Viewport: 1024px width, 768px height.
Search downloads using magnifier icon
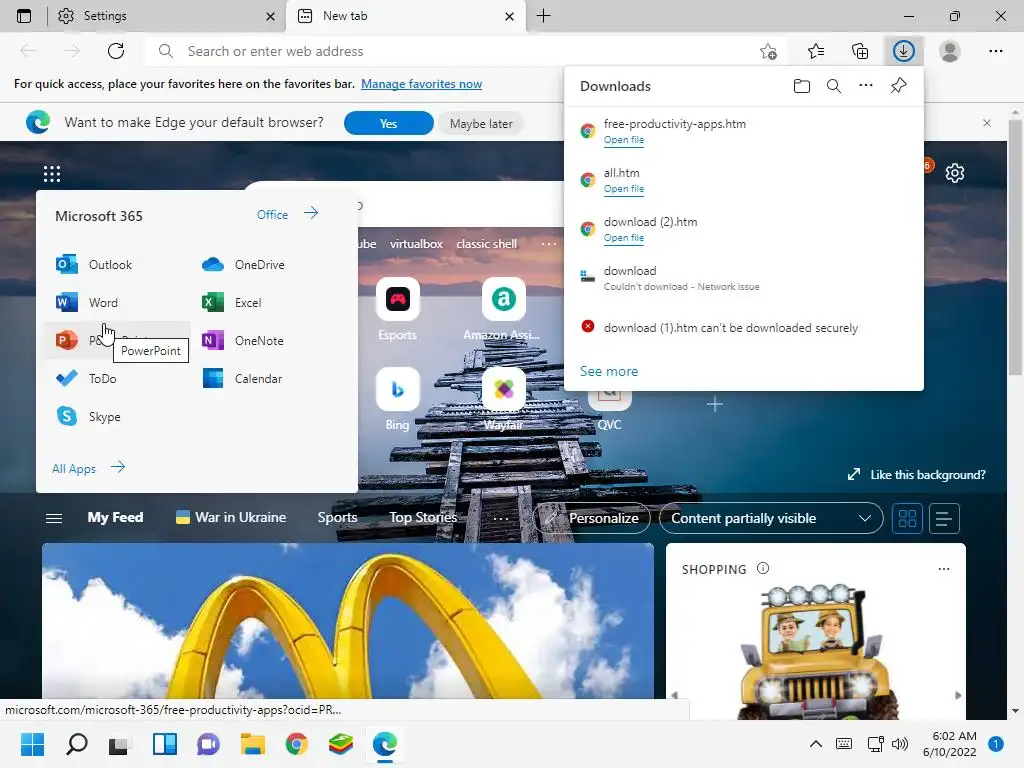(x=834, y=86)
